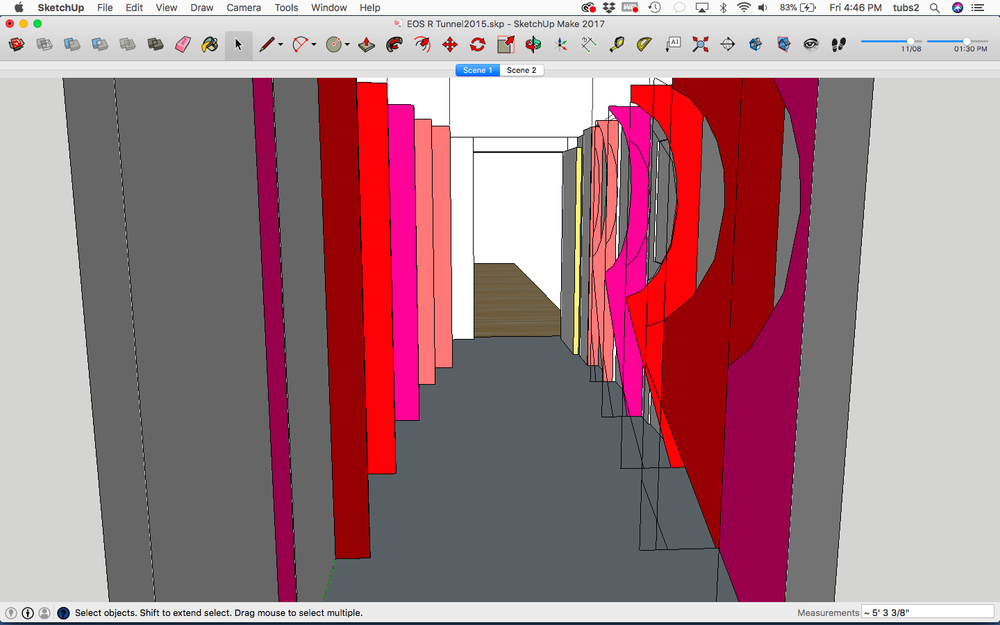
Task: Activate the Select arrow tool
Action: [x=239, y=45]
